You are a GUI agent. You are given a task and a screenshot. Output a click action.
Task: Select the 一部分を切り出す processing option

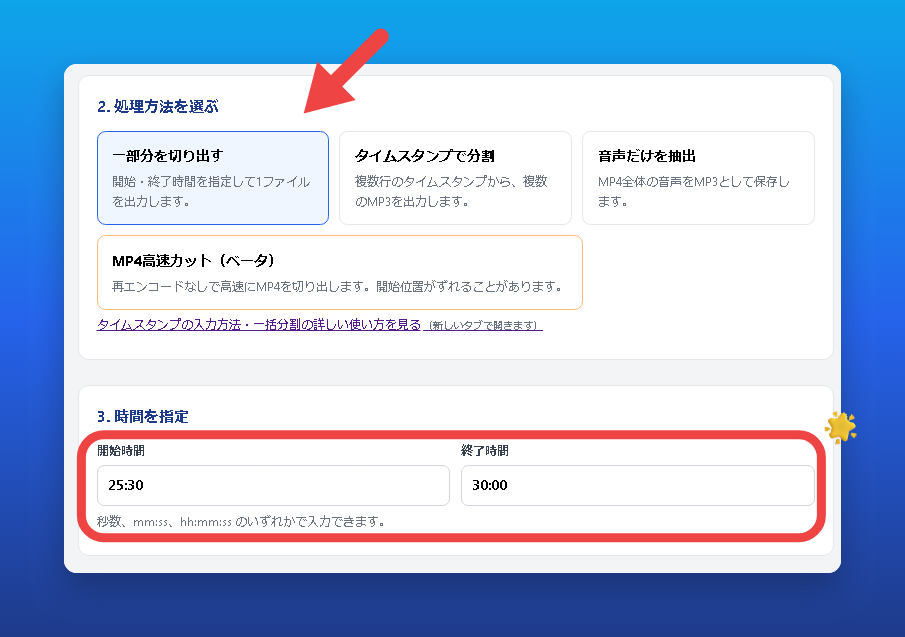pyautogui.click(x=213, y=178)
